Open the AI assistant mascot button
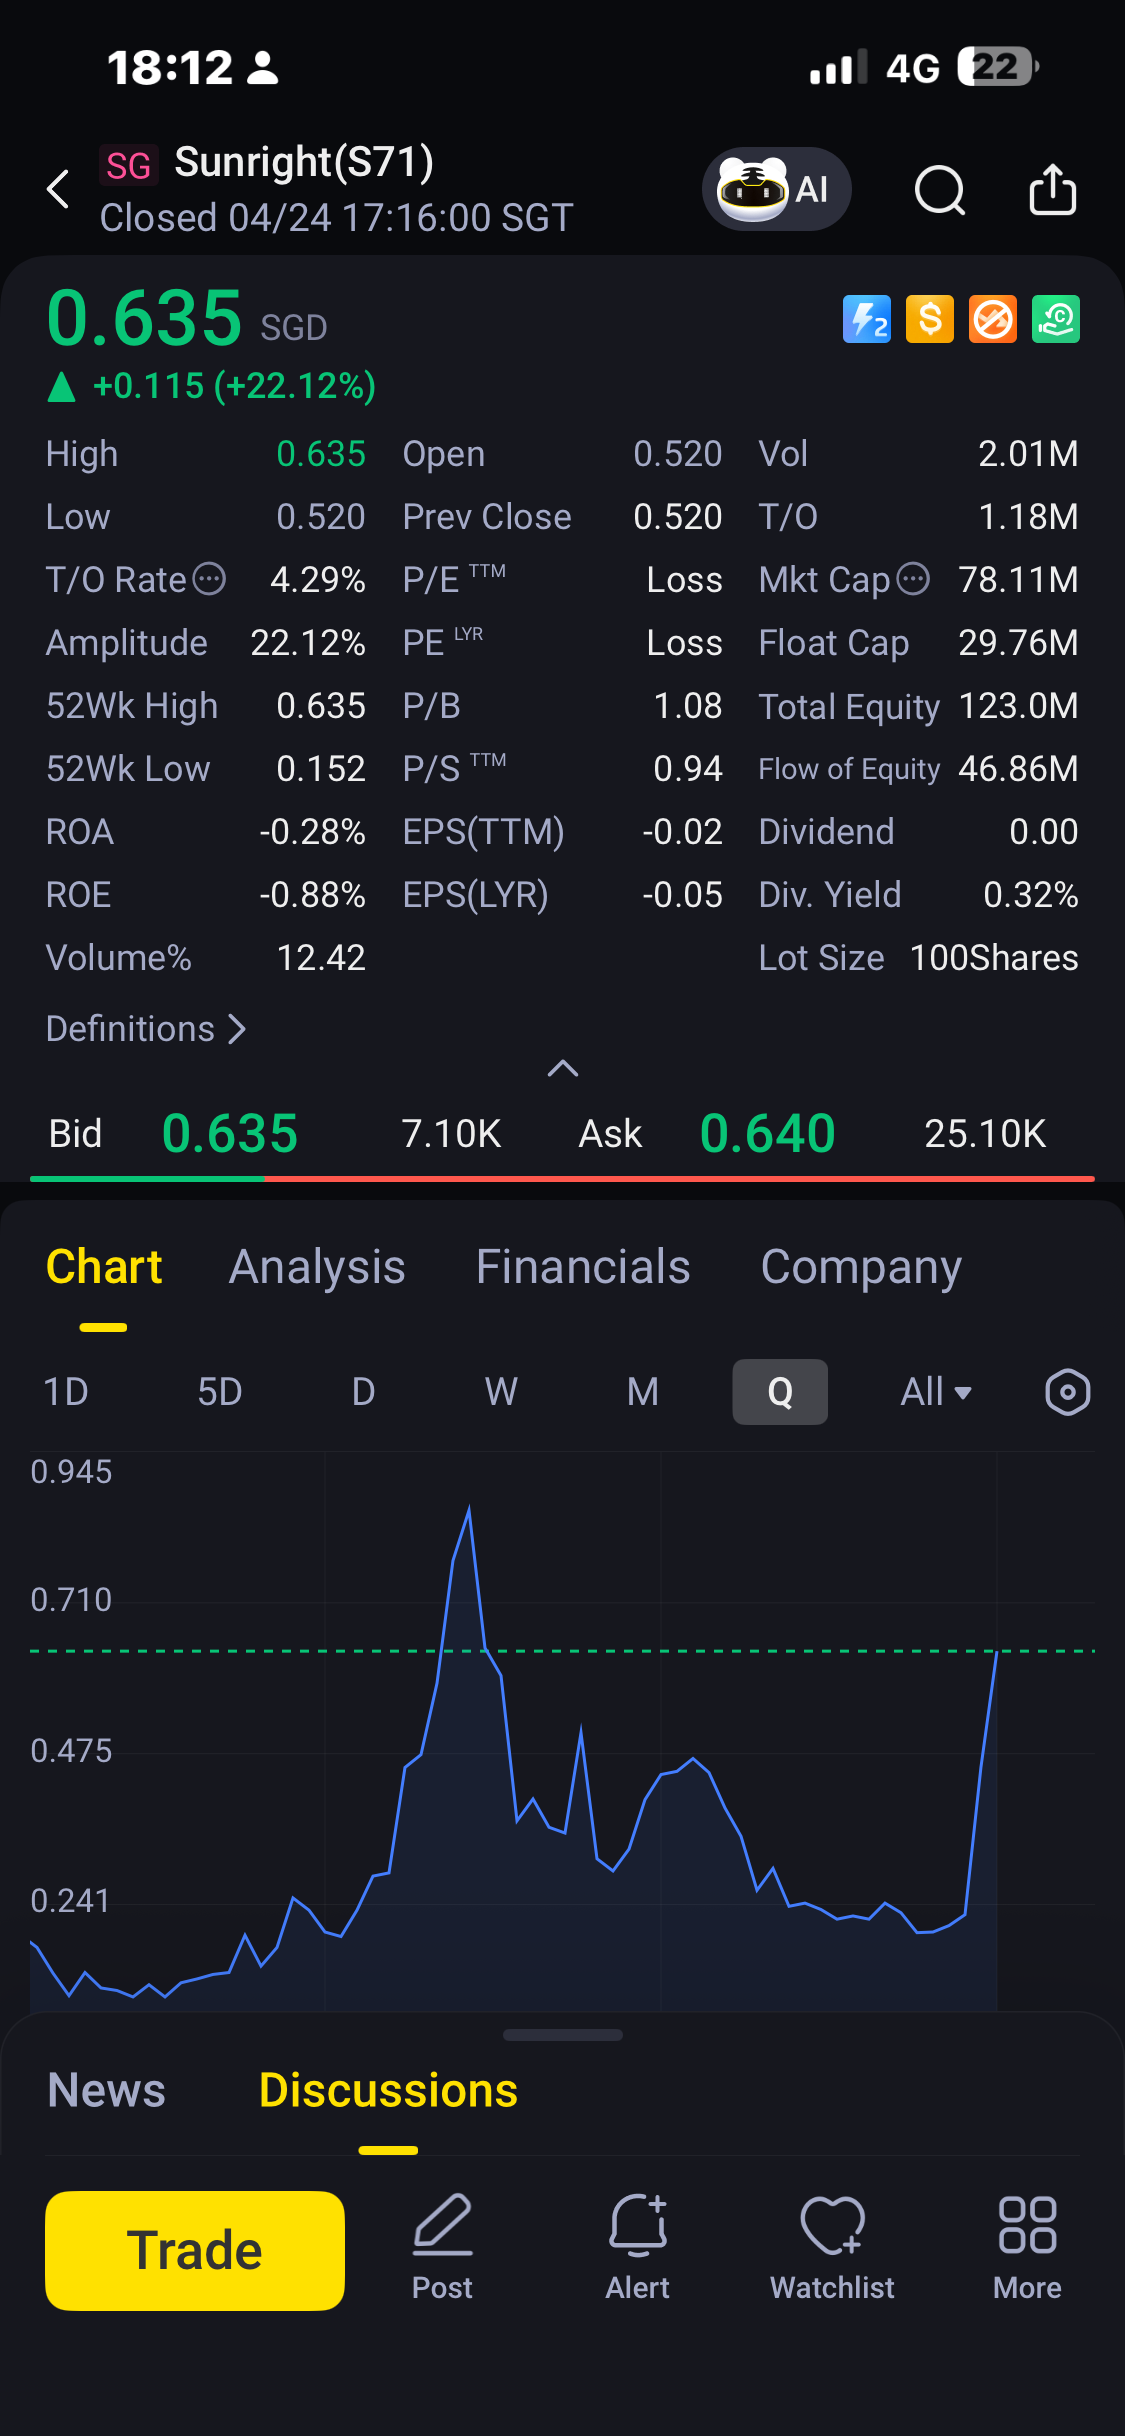 coord(776,189)
